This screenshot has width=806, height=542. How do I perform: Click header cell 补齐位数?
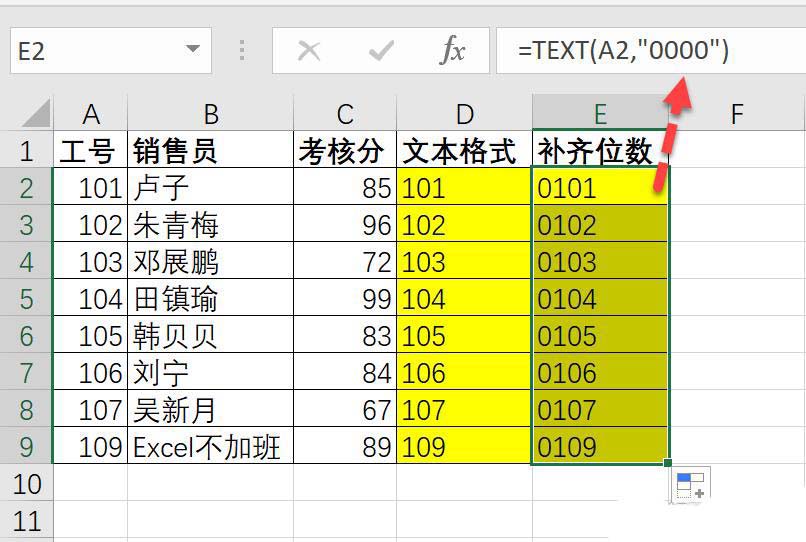tap(600, 151)
